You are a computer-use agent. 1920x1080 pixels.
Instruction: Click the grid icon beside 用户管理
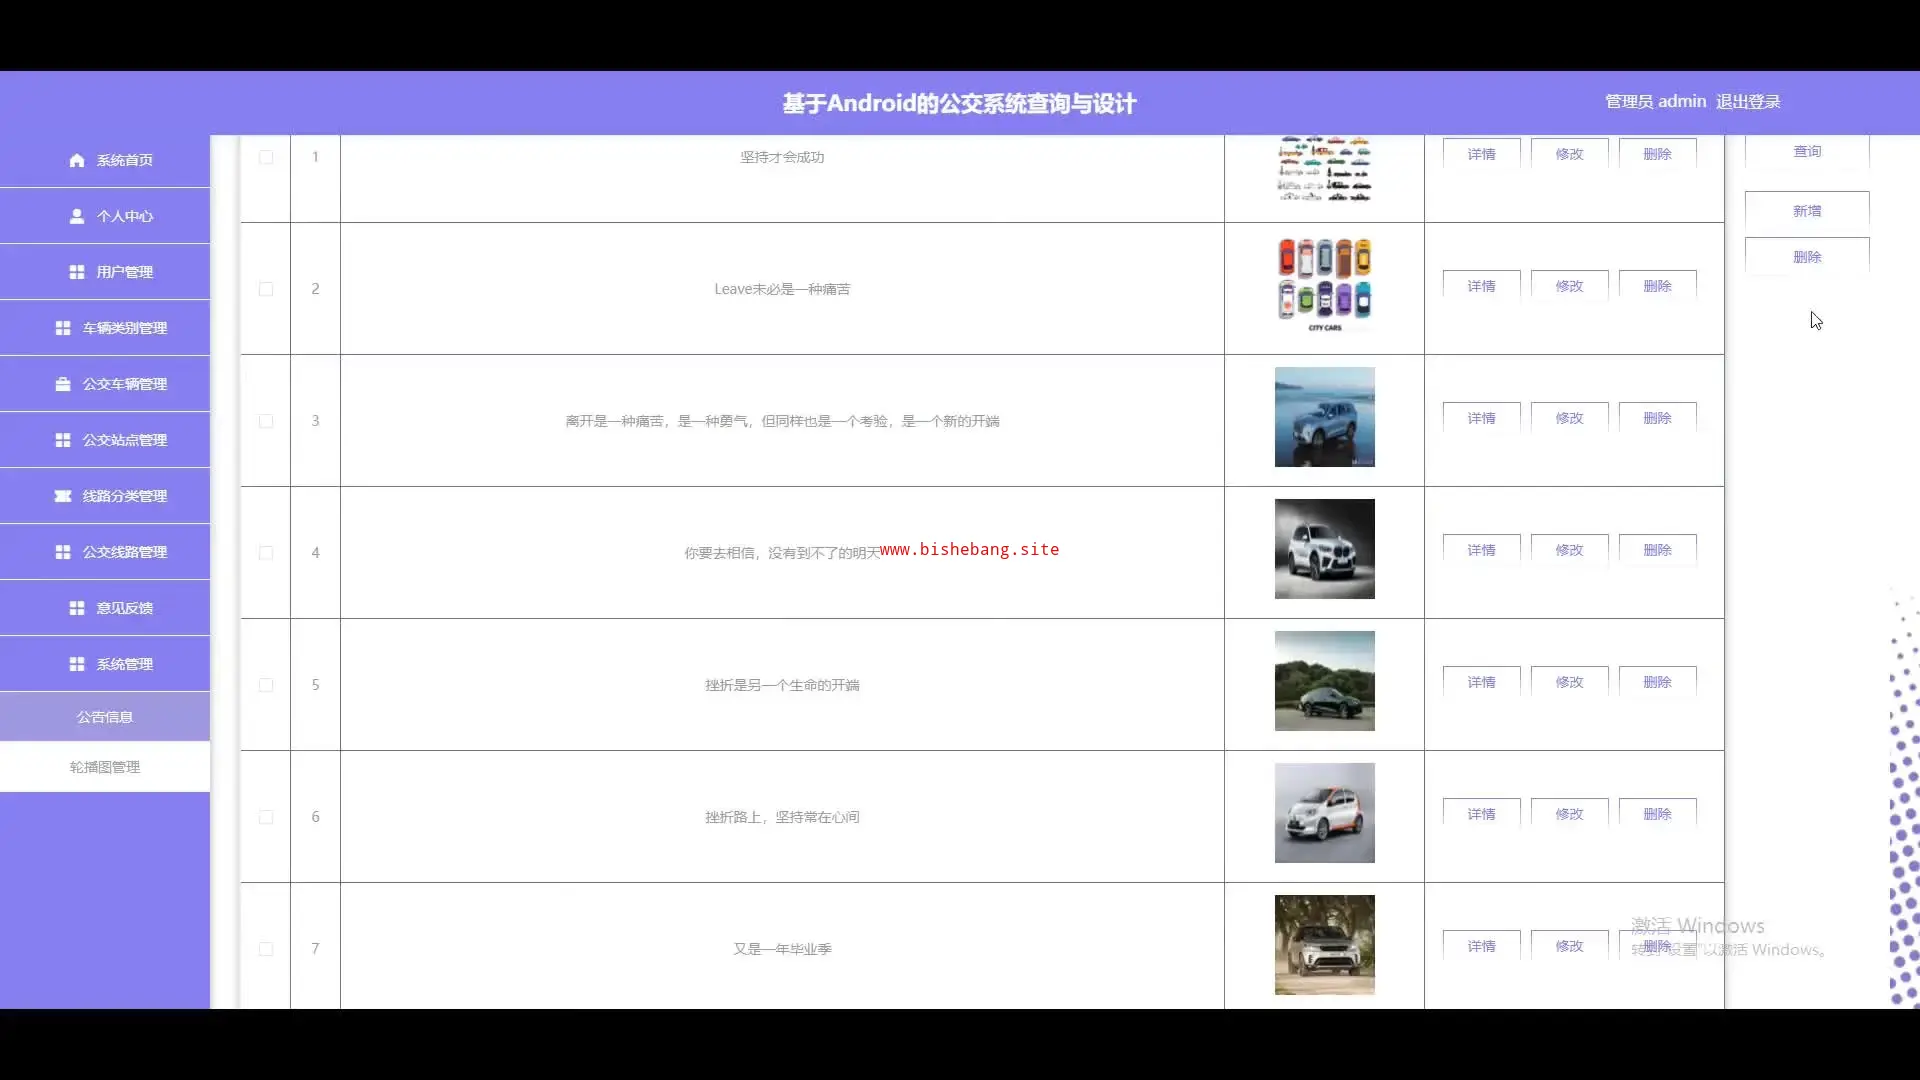(x=77, y=272)
